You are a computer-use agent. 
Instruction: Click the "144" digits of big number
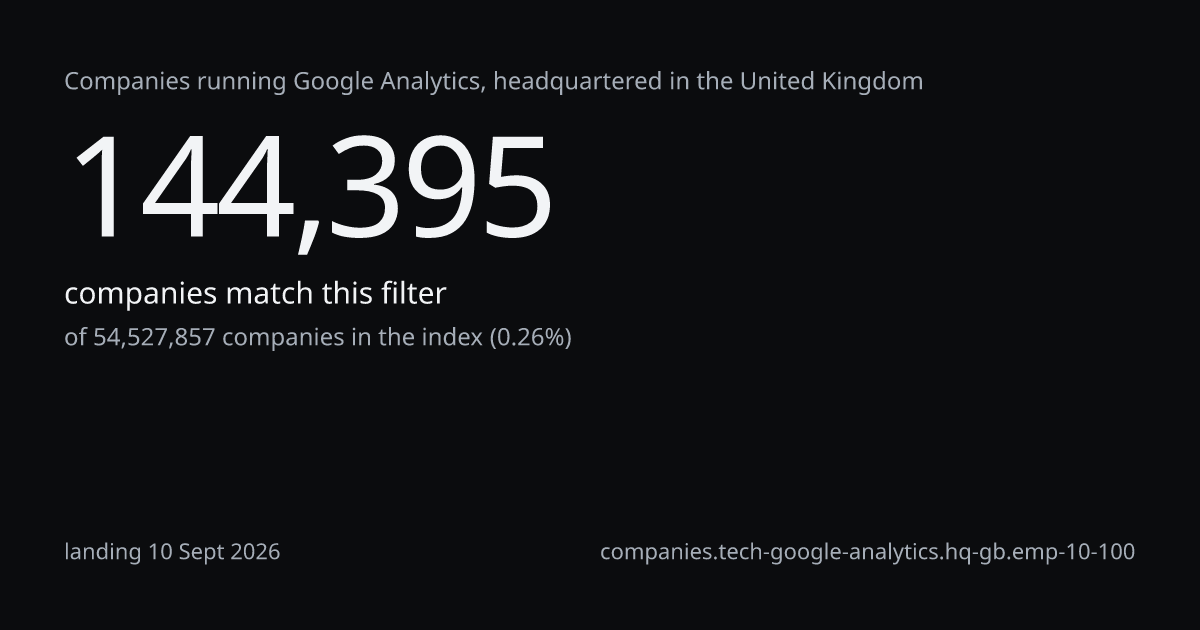(181, 188)
